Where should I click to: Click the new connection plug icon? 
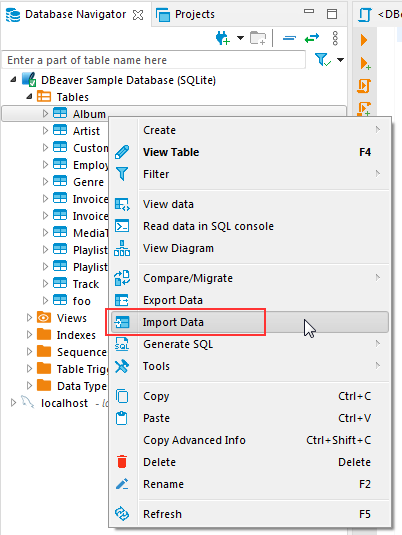223,38
